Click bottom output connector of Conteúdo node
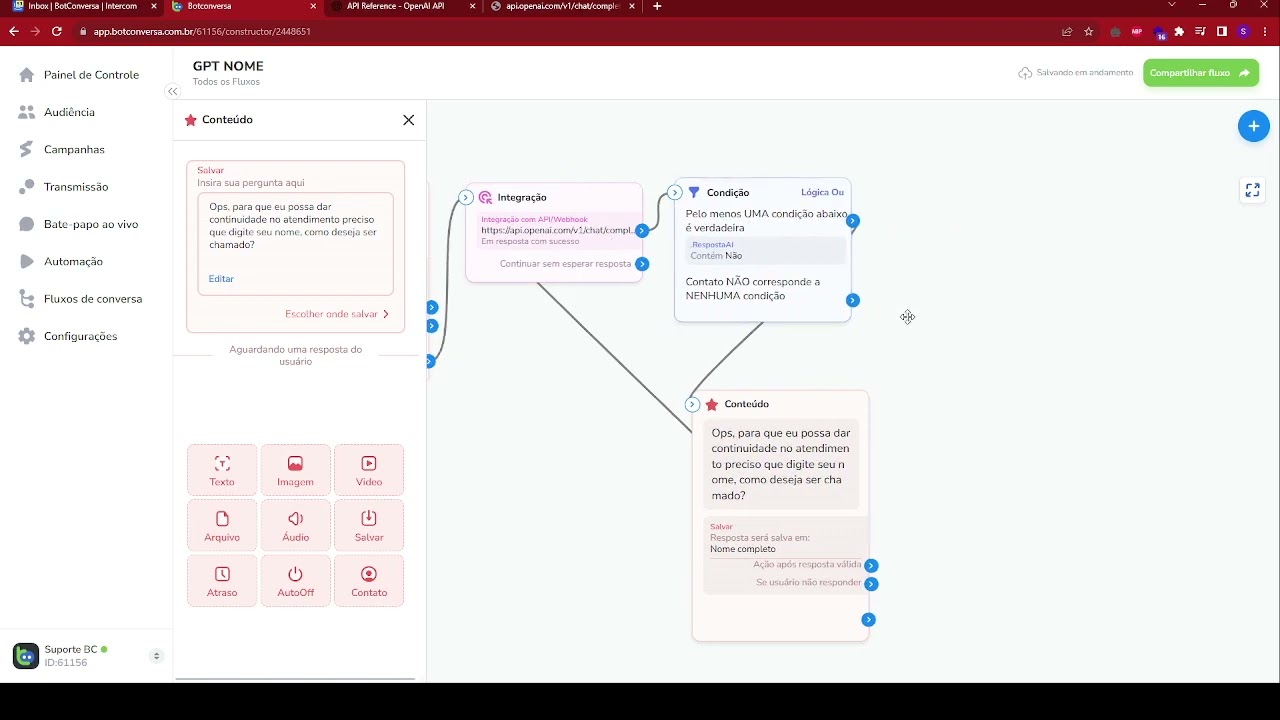This screenshot has height=720, width=1280. pyautogui.click(x=868, y=620)
